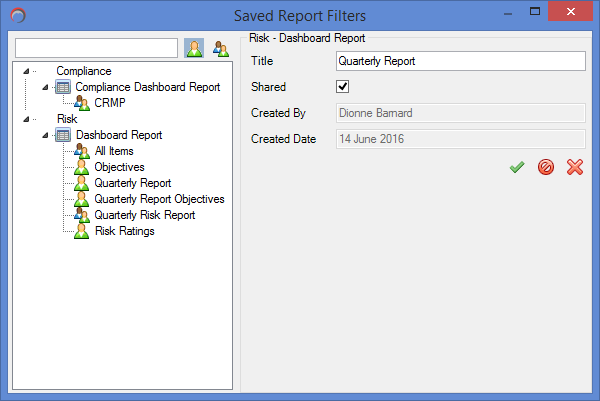Click the green checkmark save icon
This screenshot has height=401, width=600.
coord(517,167)
